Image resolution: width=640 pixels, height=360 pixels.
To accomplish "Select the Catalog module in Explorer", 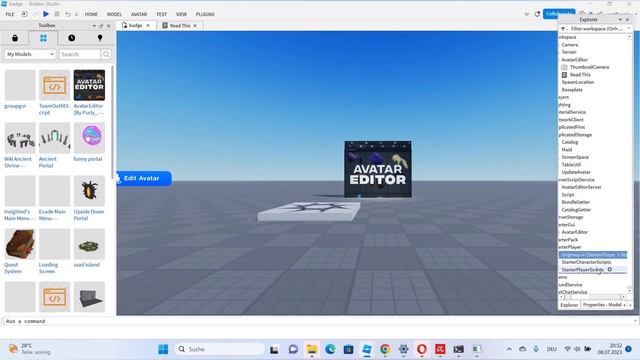I will click(x=570, y=142).
